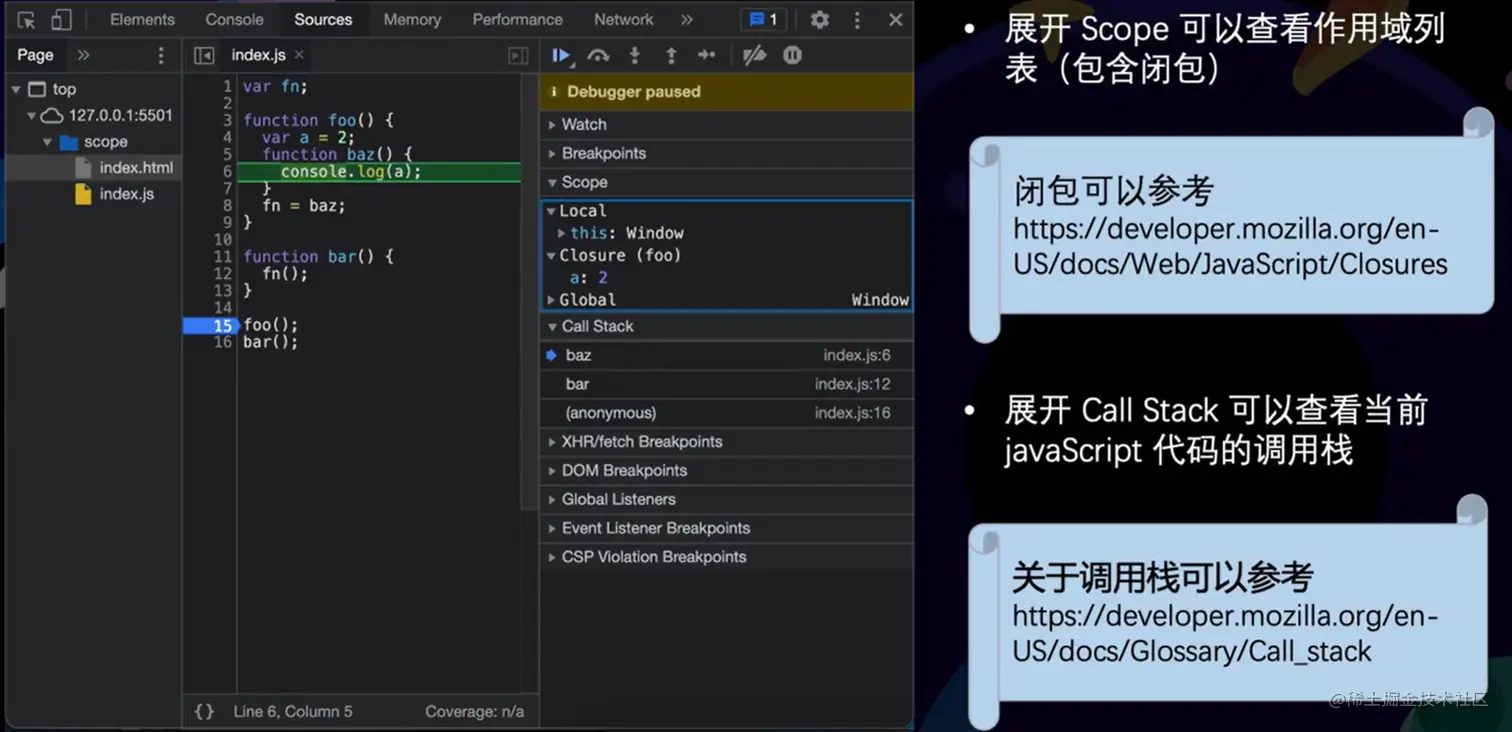This screenshot has height=732, width=1512.
Task: Select index.html in the file tree
Action: pos(138,167)
